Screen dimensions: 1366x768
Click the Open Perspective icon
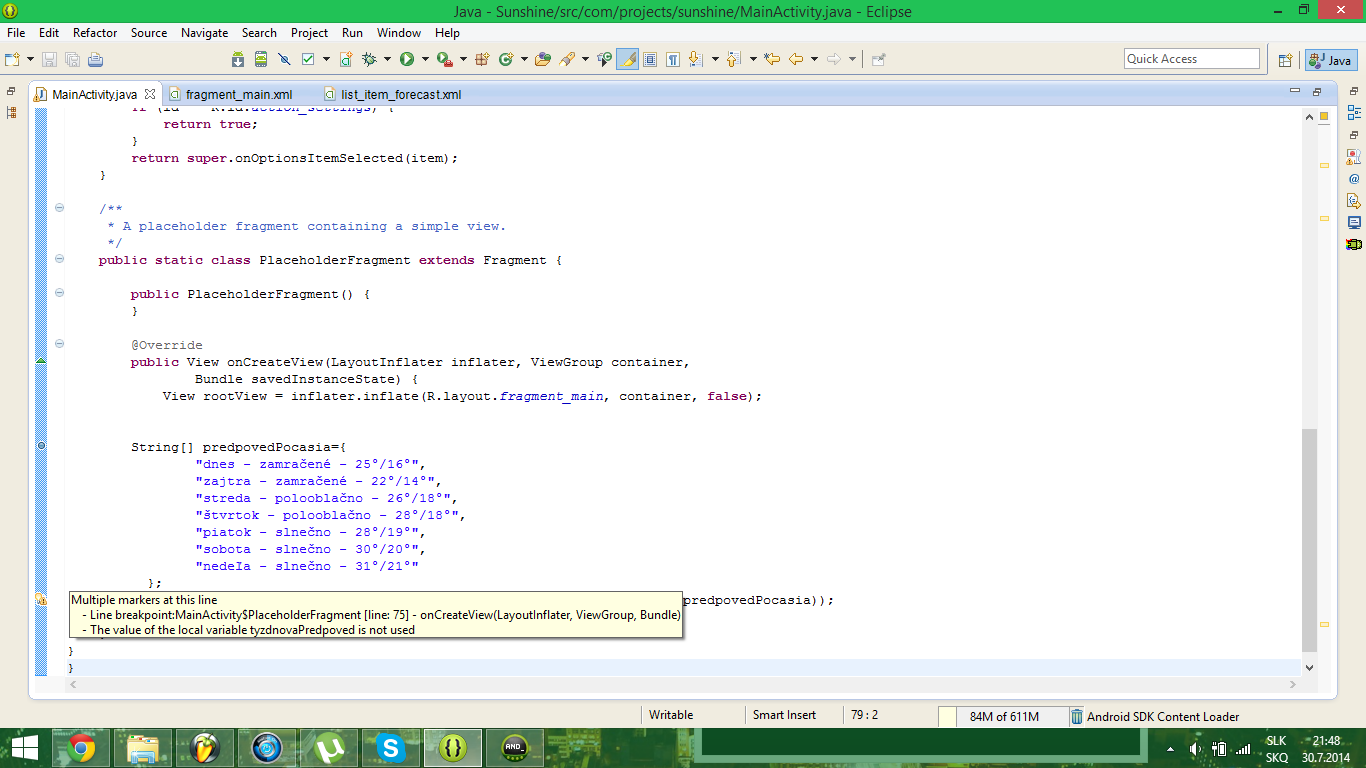[1285, 60]
